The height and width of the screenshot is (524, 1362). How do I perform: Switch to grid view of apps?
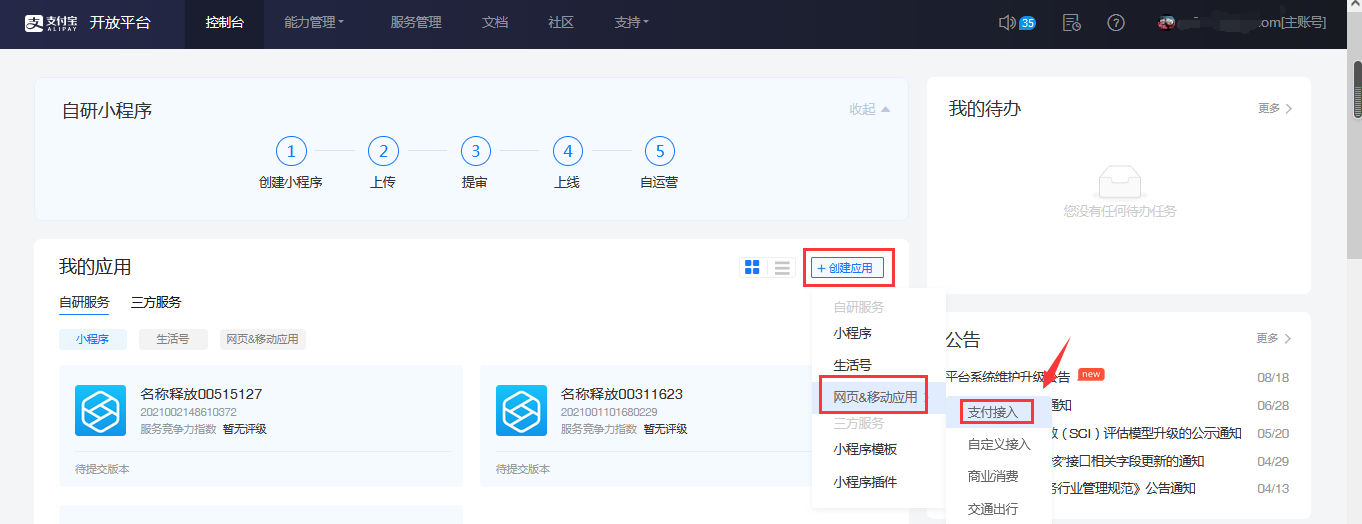coord(752,267)
